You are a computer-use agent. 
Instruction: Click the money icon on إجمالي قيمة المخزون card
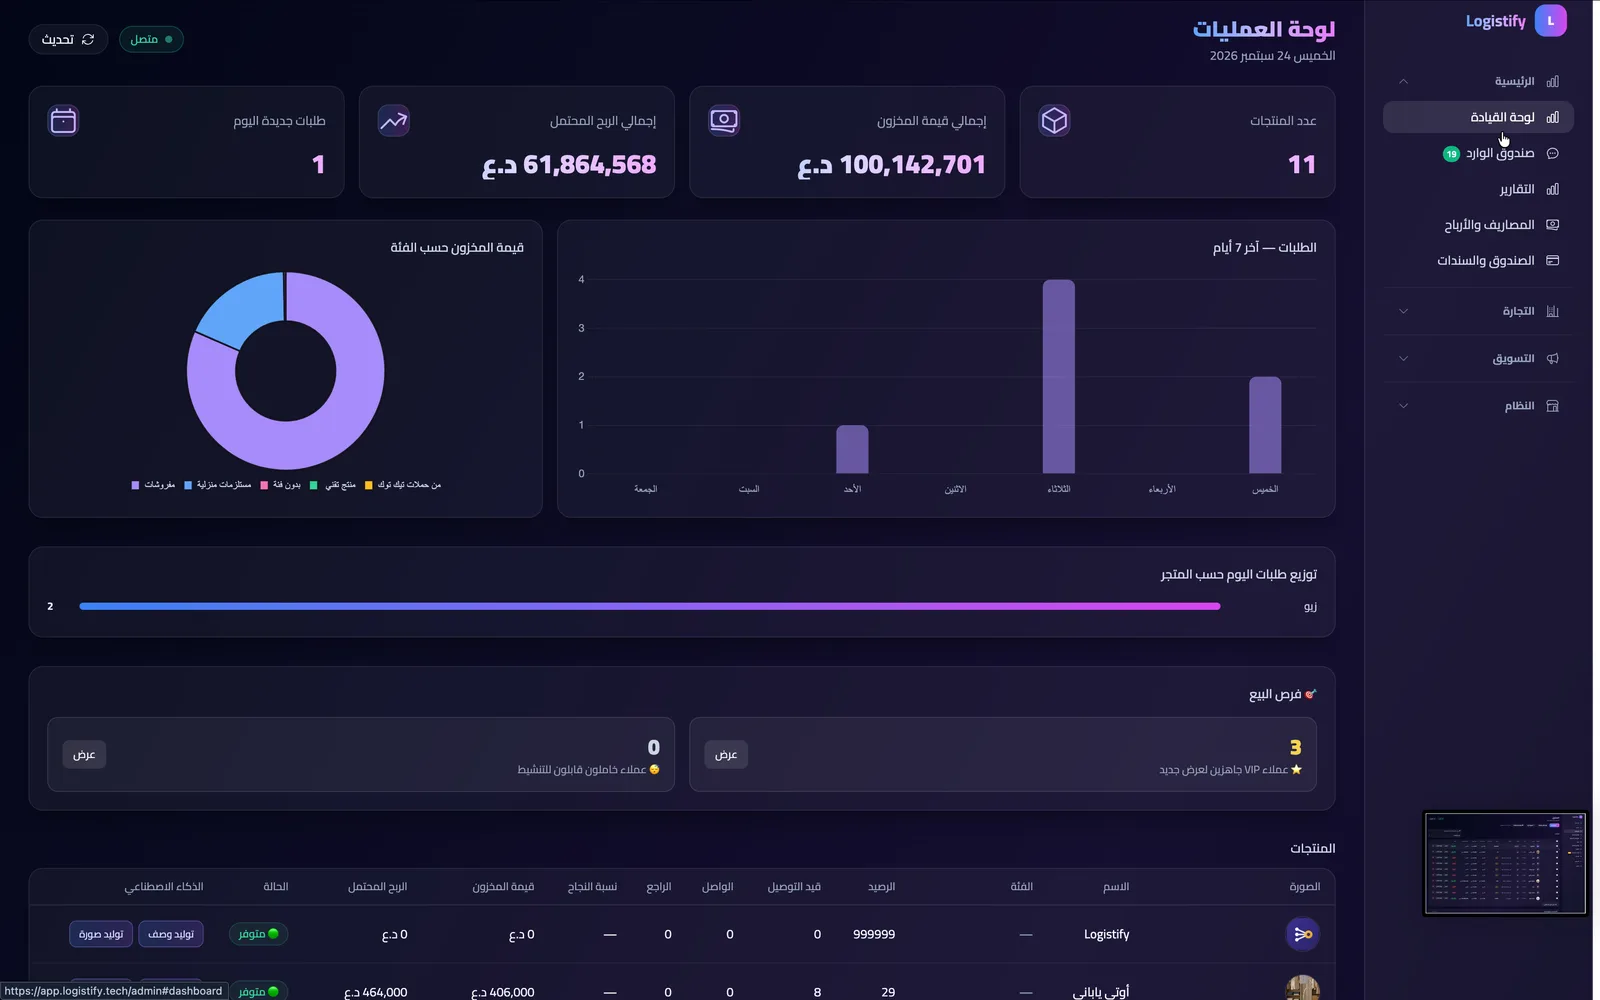pyautogui.click(x=723, y=121)
